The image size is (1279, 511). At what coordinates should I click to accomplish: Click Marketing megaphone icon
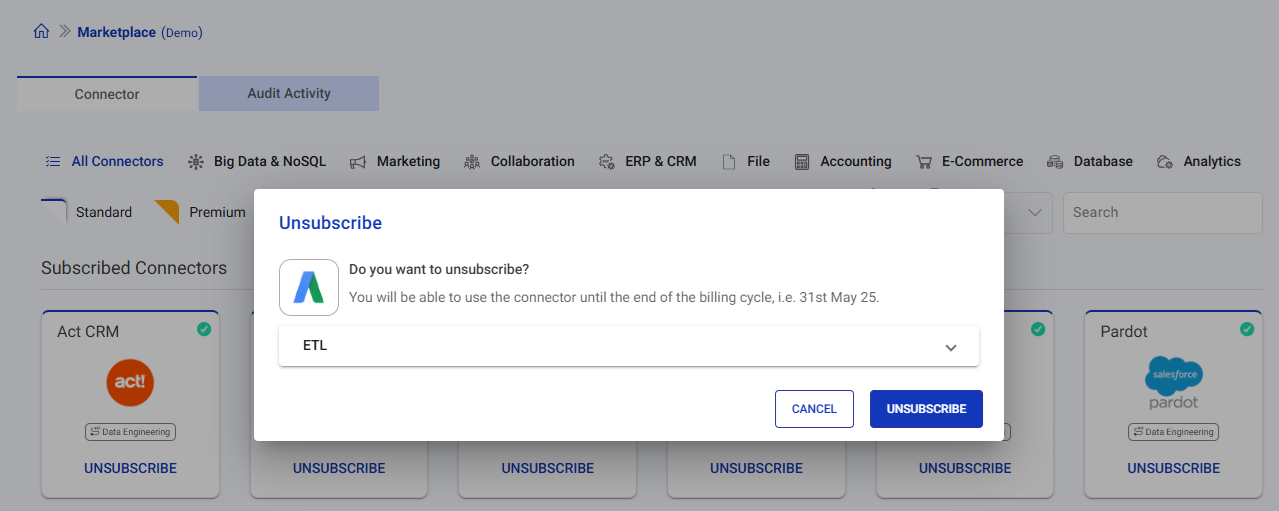(x=358, y=161)
